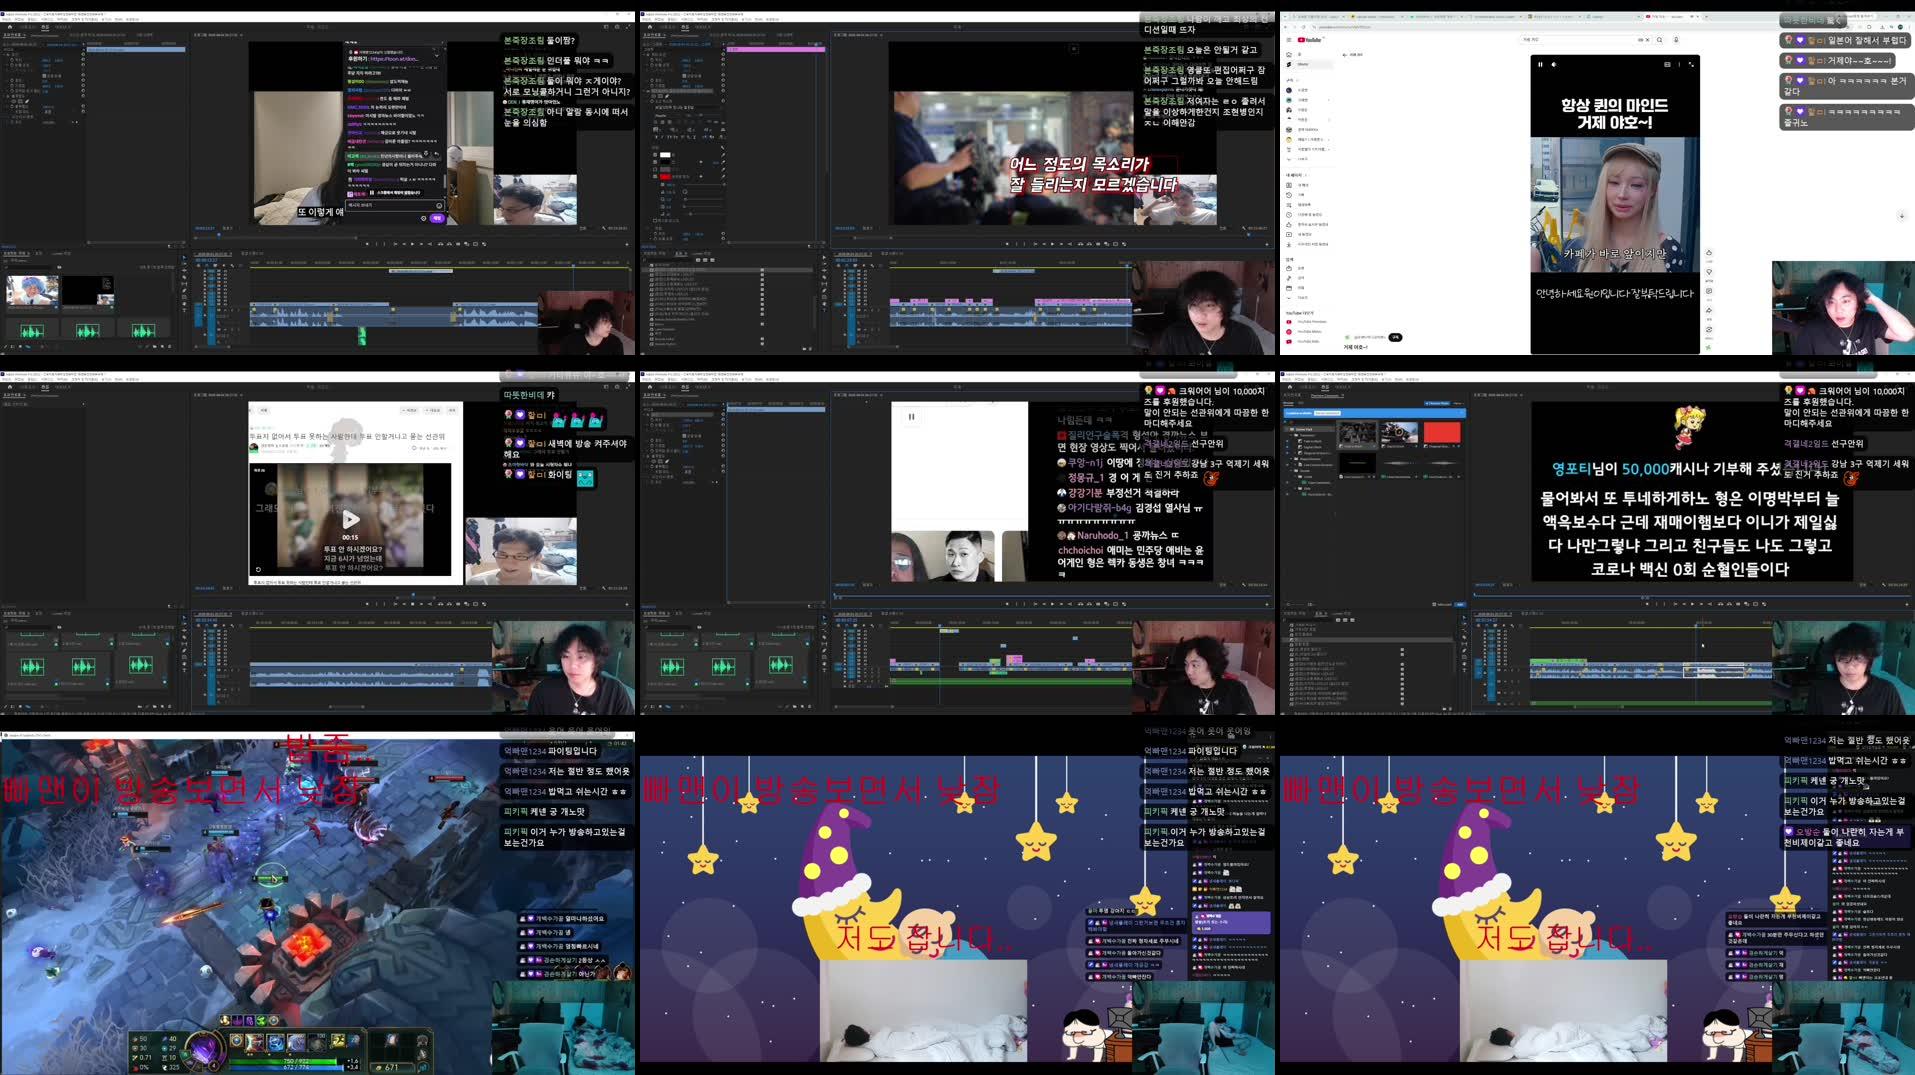Cast the R ultimate ability in League HUD
1915x1075 pixels.
[319, 1042]
